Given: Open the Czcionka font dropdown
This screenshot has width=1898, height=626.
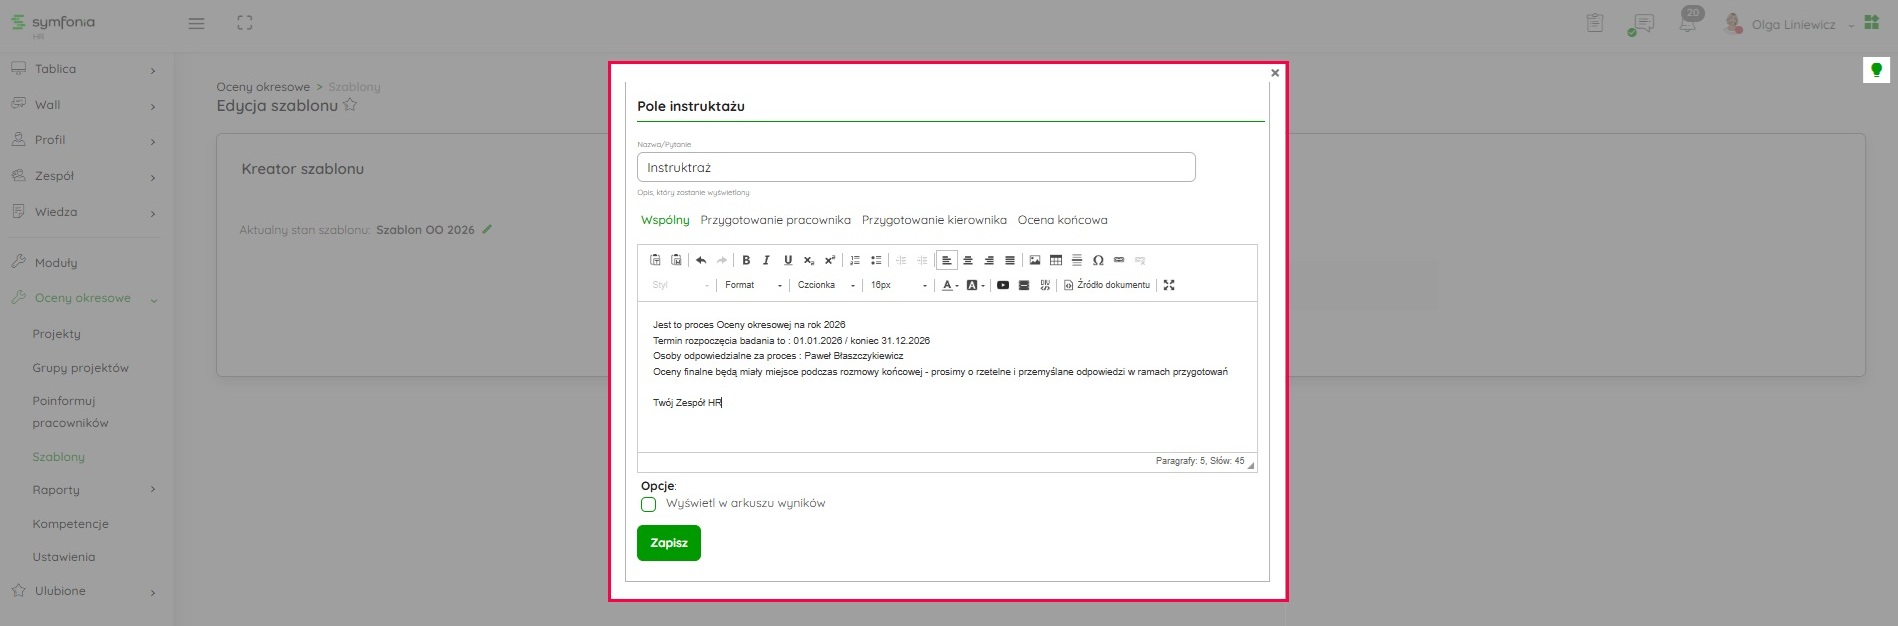Looking at the screenshot, I should pos(826,285).
